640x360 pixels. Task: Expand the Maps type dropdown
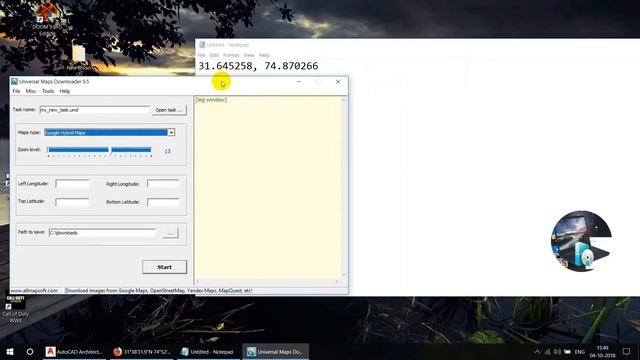click(x=171, y=132)
